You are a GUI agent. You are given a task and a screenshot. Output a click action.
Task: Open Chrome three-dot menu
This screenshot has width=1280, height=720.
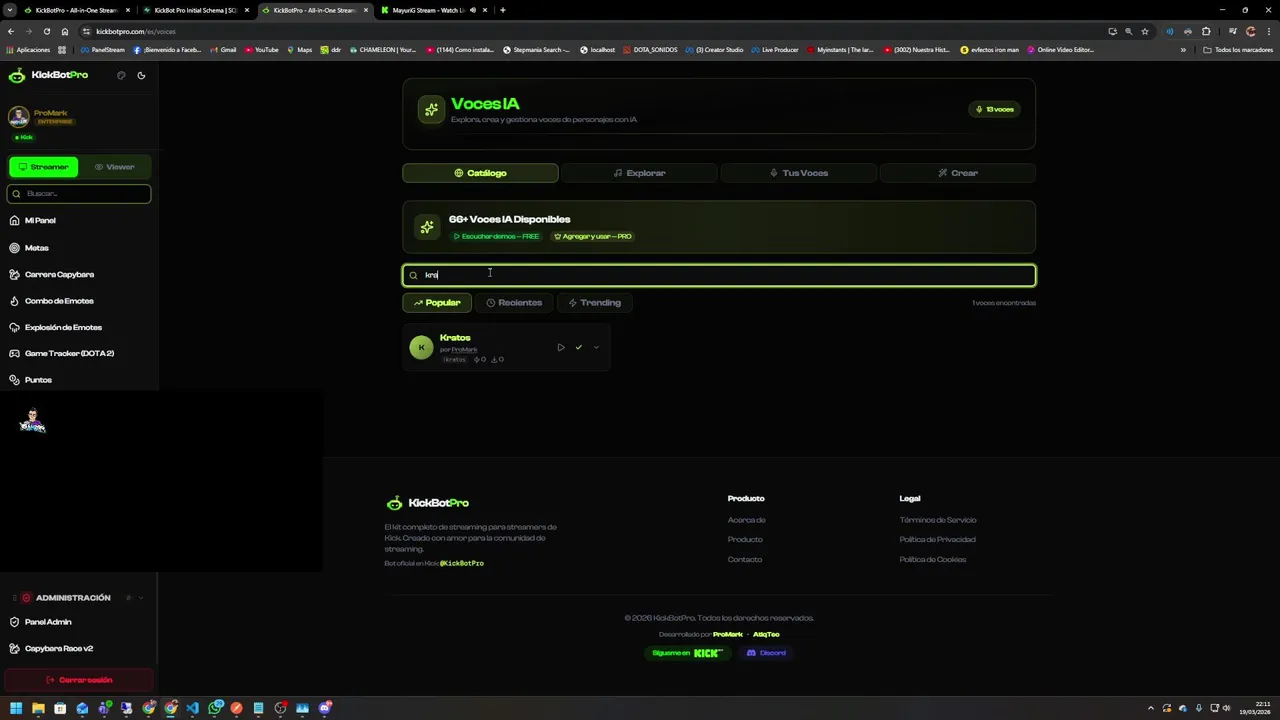(1268, 31)
